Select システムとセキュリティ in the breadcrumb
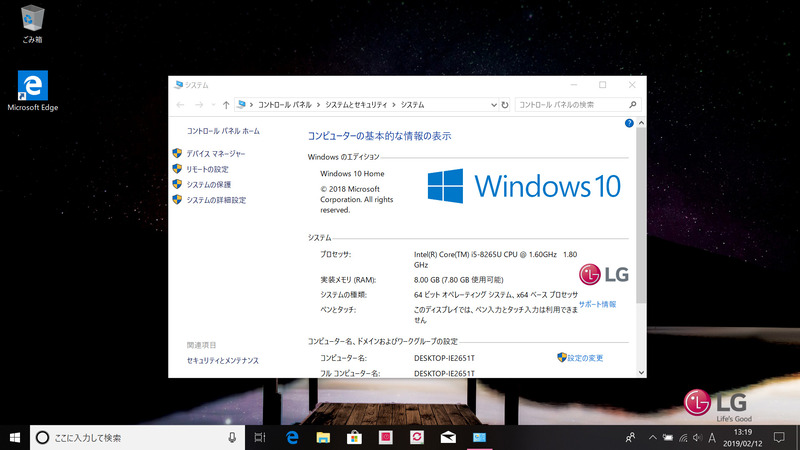Image resolution: width=800 pixels, height=450 pixels. [356, 105]
